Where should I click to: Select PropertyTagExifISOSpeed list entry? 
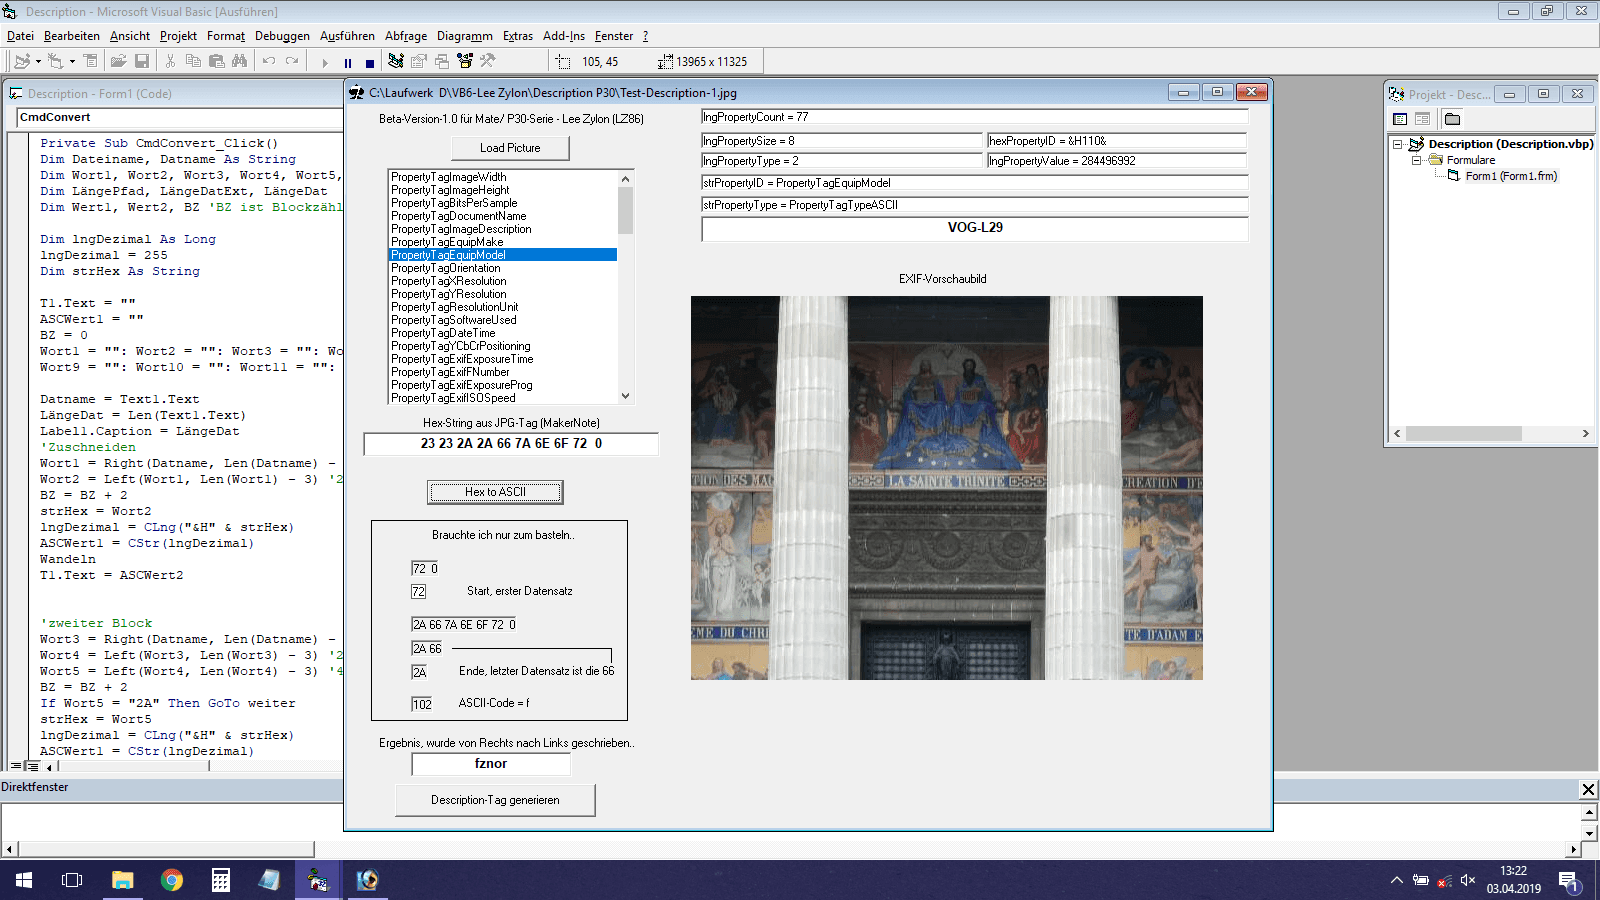502,398
